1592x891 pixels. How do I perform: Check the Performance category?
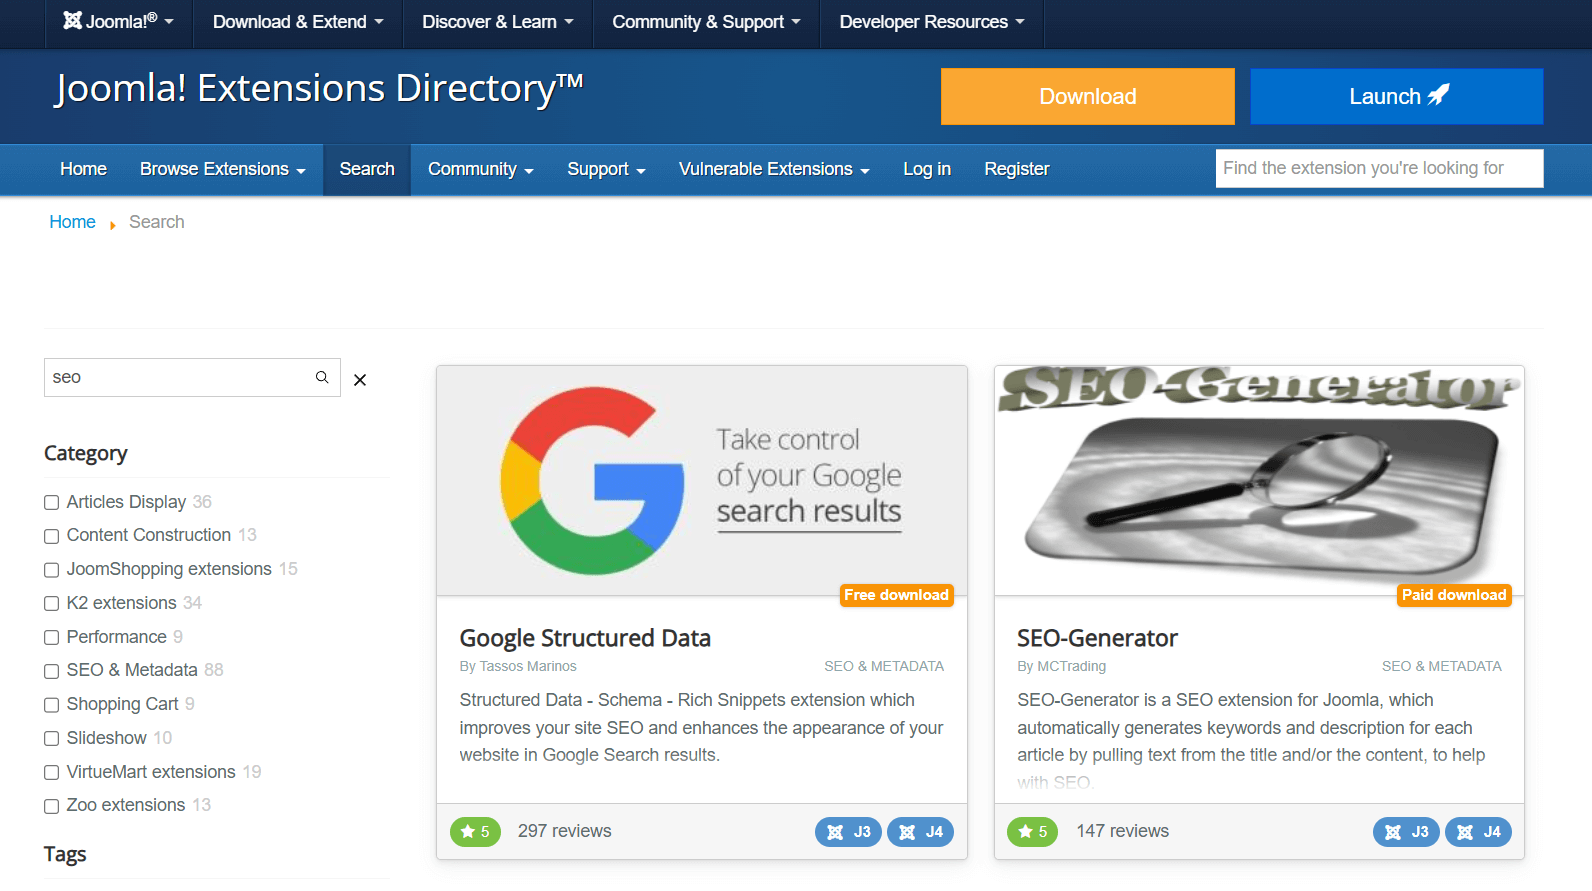click(52, 638)
